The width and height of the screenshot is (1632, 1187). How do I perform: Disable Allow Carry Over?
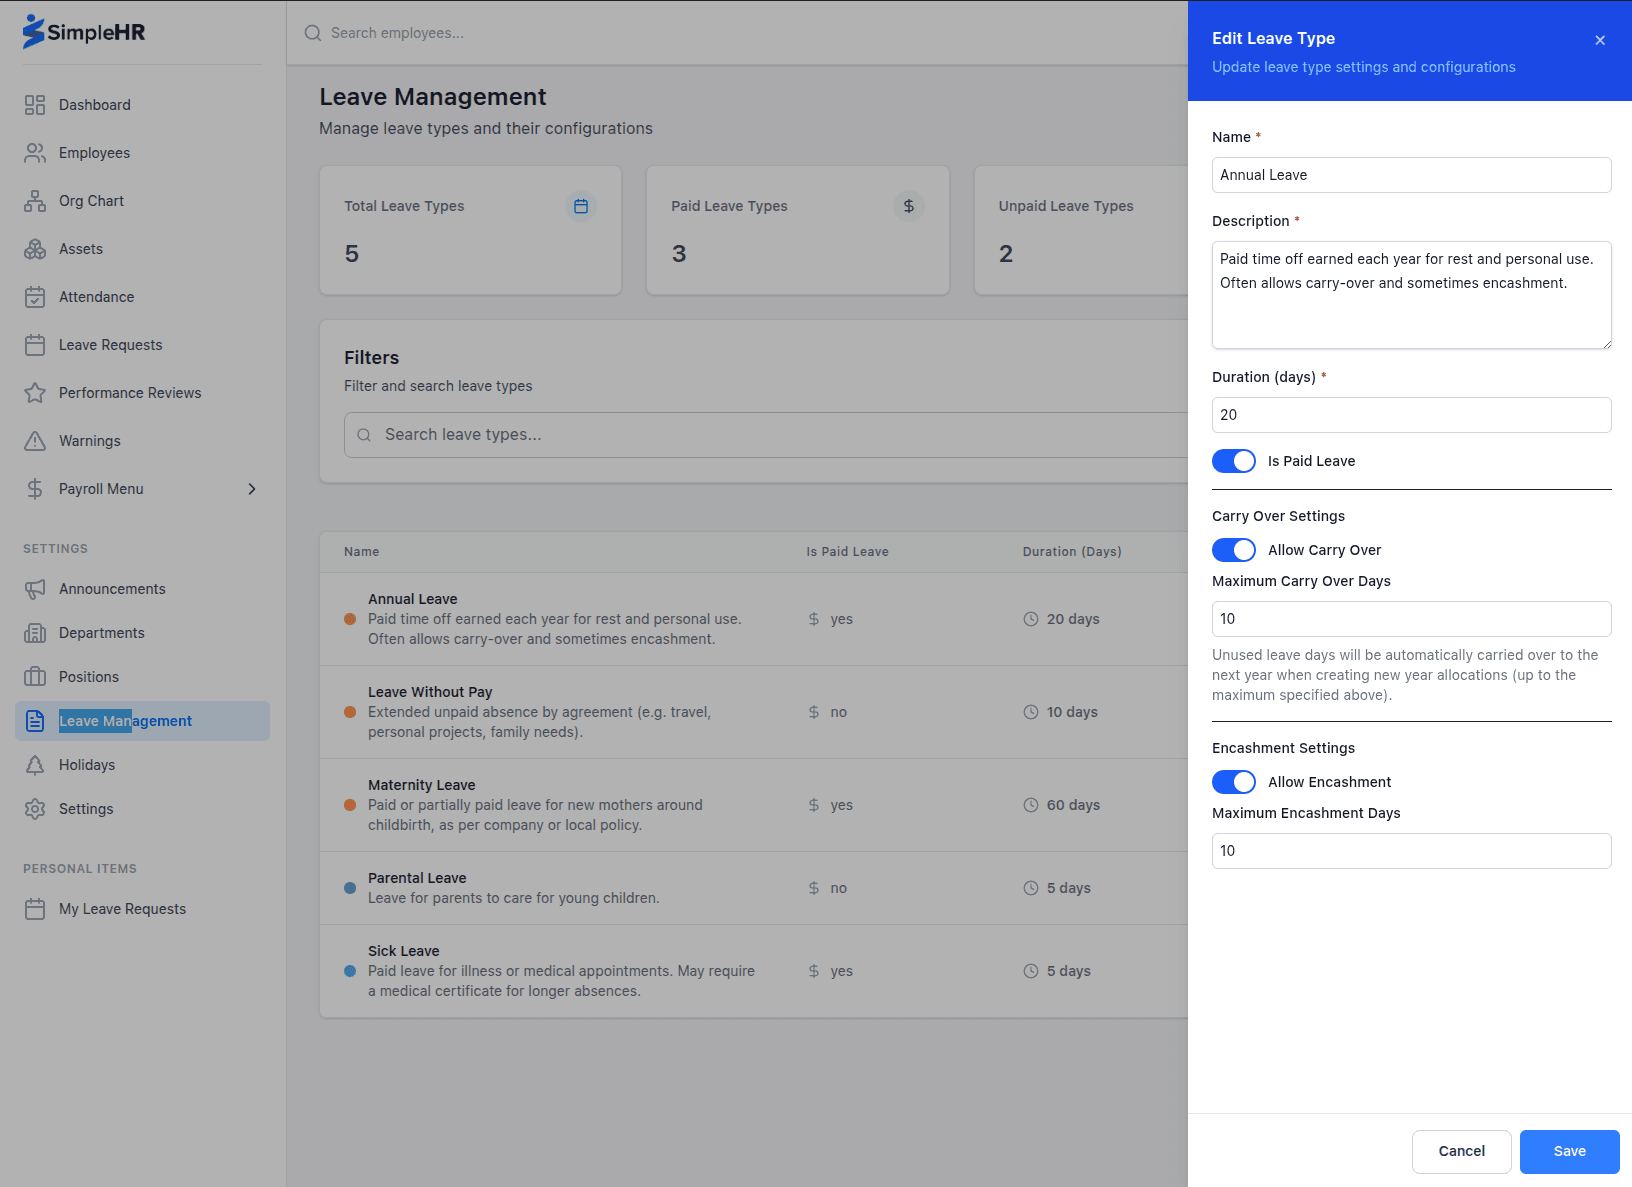(1234, 549)
